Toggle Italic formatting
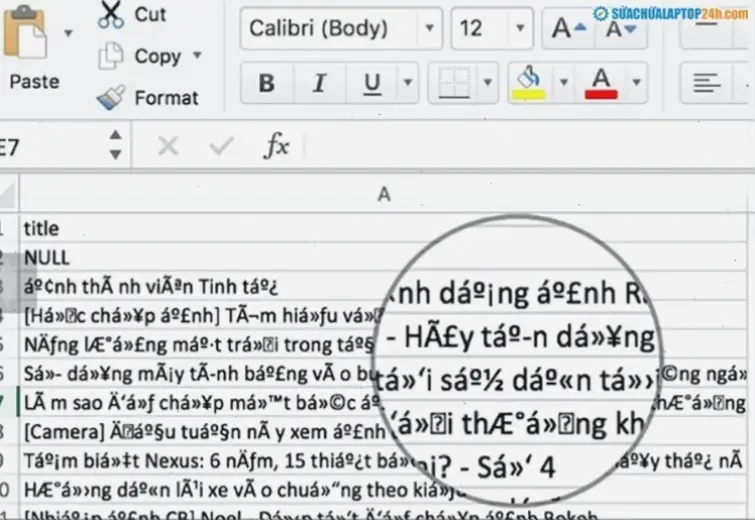 click(319, 83)
